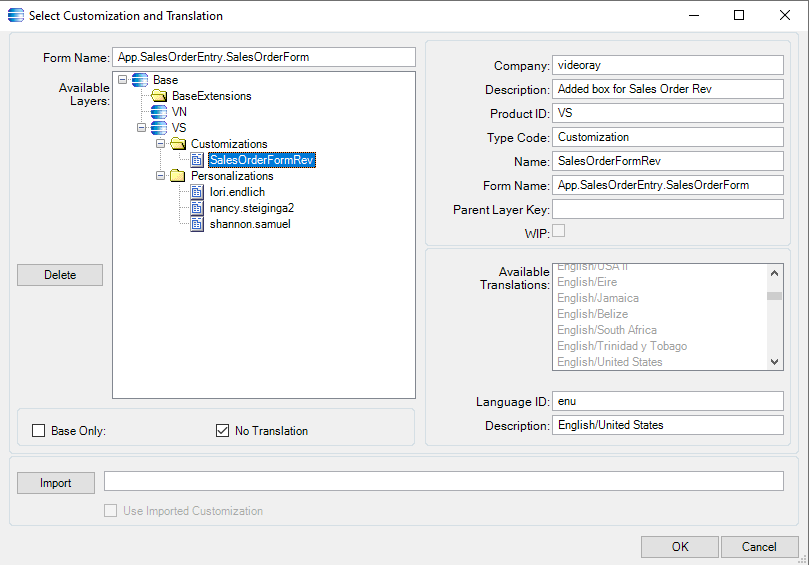
Task: Click the Personalizations folder icon
Action: tap(178, 176)
